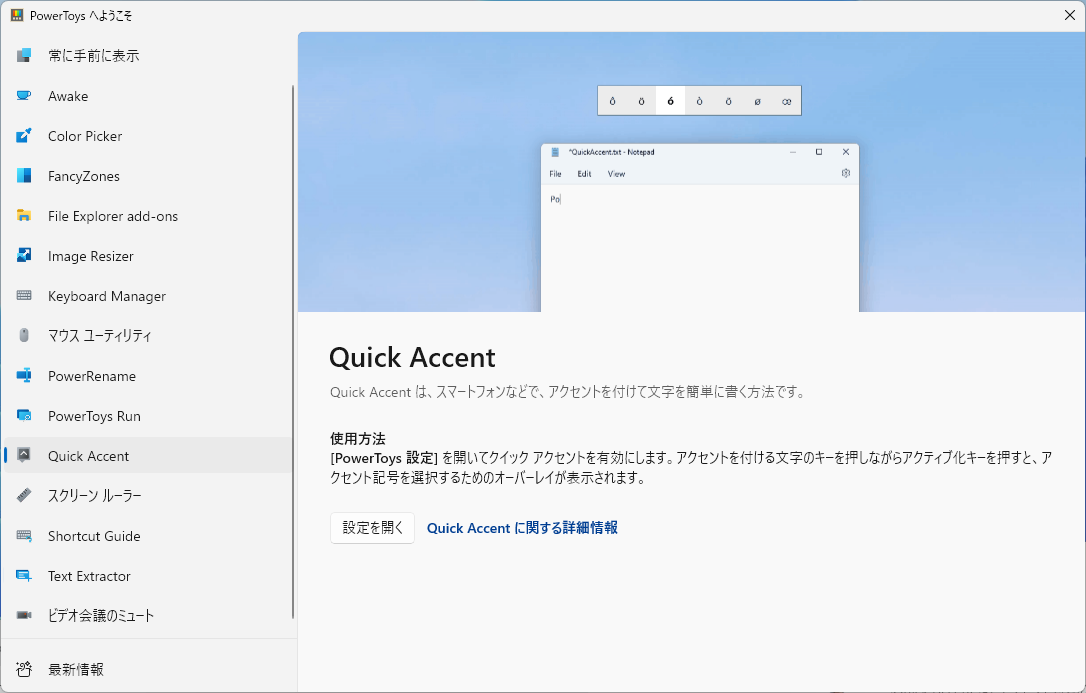This screenshot has width=1086, height=693.
Task: Click the File Explorer add-ons folder icon
Action: pyautogui.click(x=24, y=216)
